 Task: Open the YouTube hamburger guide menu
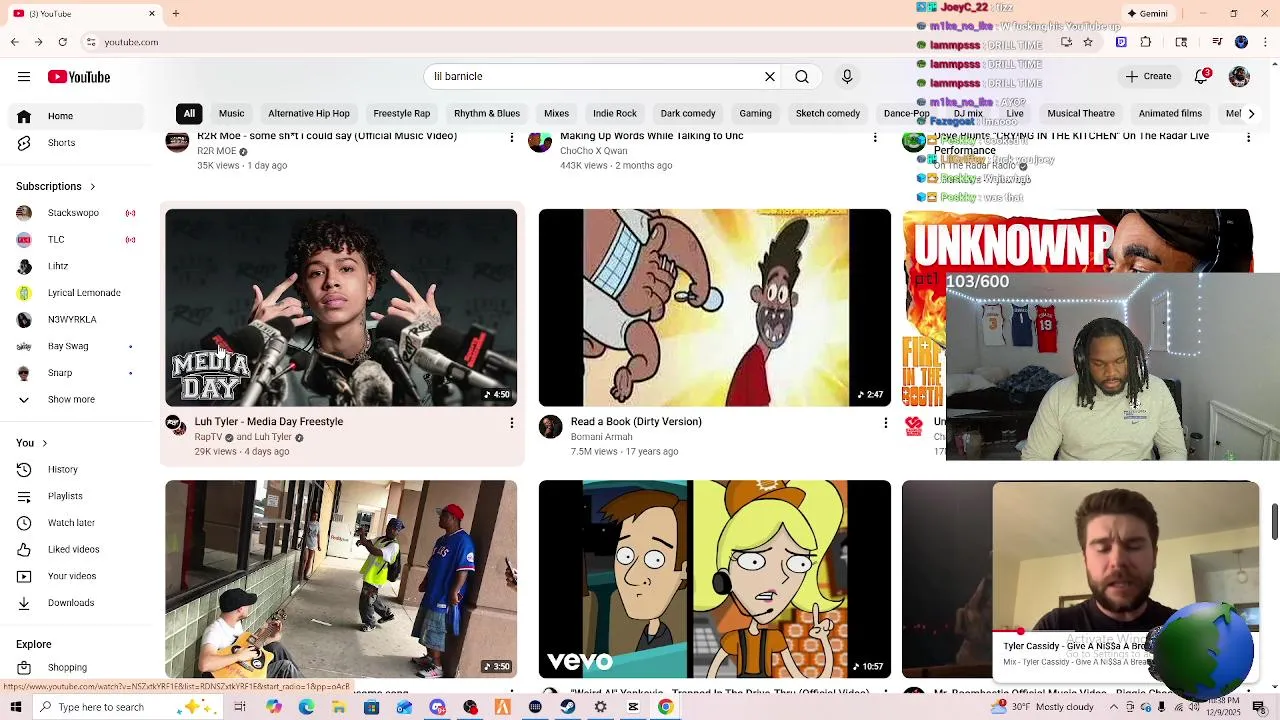tap(24, 77)
